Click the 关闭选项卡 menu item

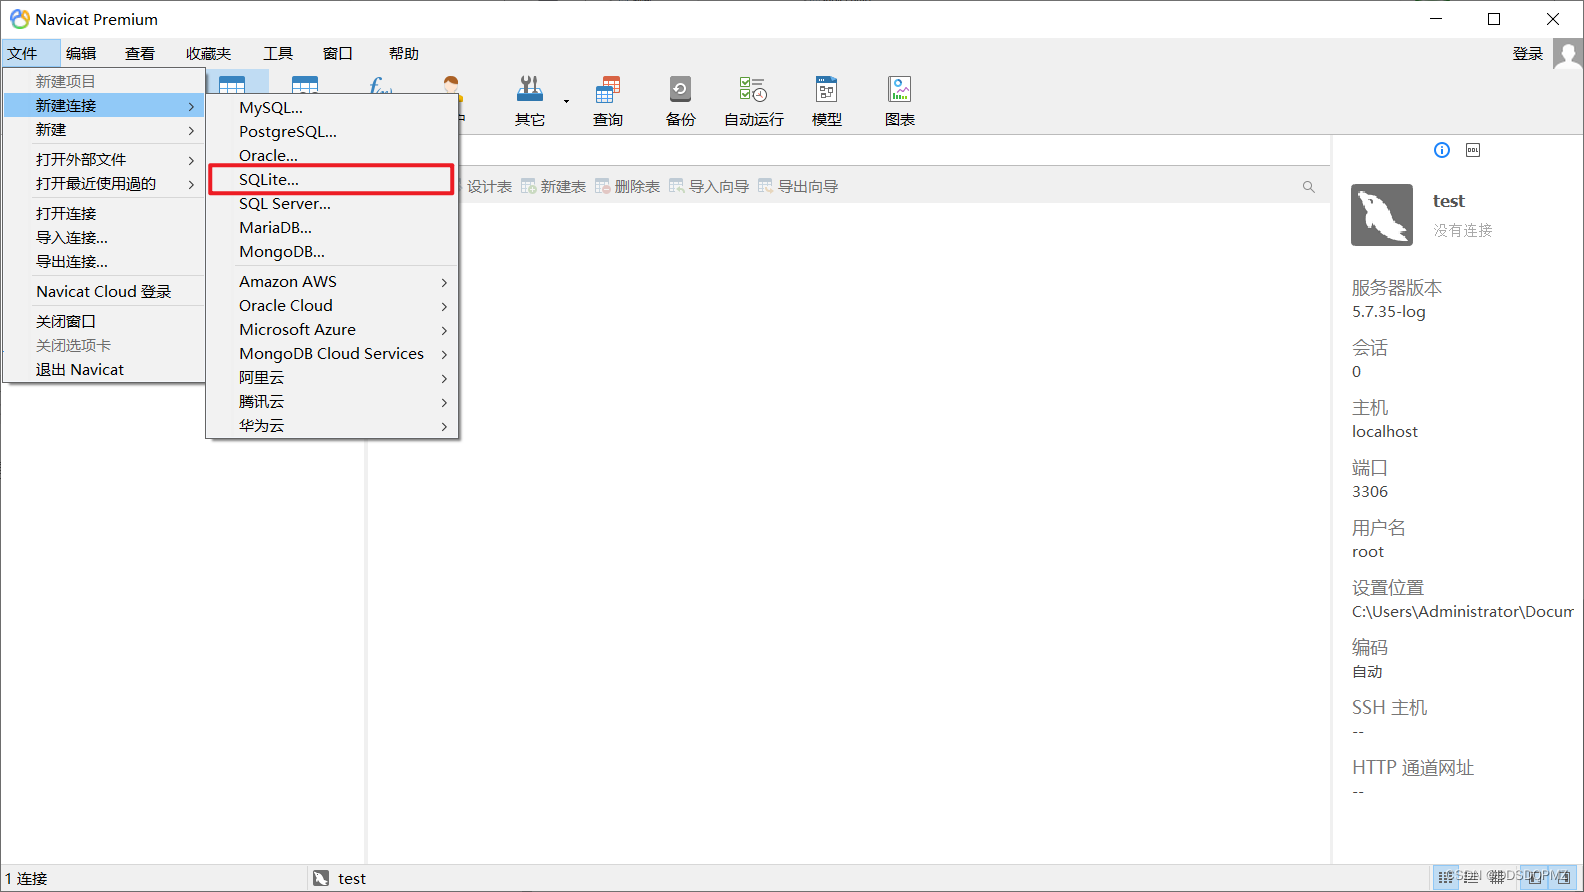tap(104, 346)
